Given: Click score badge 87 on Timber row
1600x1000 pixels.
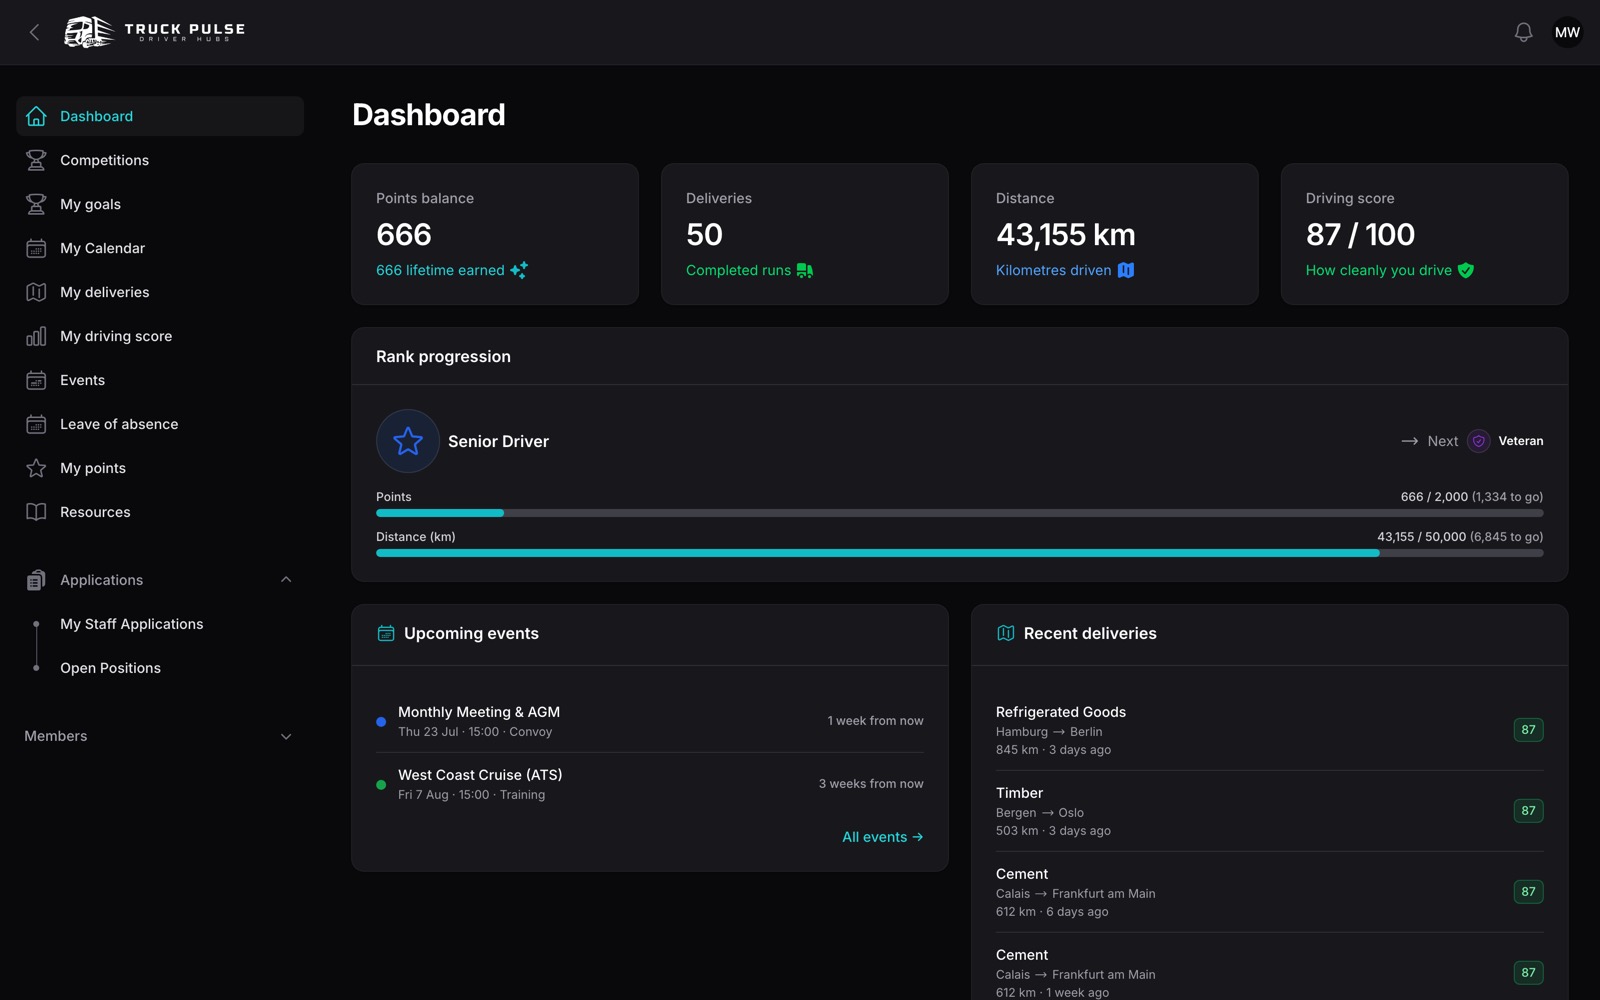Looking at the screenshot, I should tap(1528, 811).
